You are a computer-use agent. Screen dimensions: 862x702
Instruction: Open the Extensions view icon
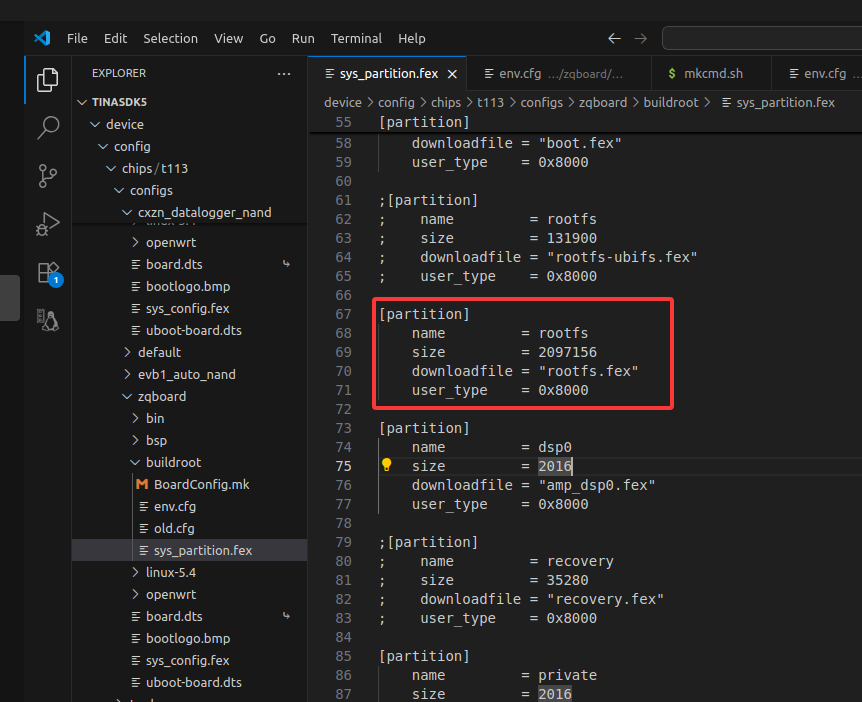[47, 272]
